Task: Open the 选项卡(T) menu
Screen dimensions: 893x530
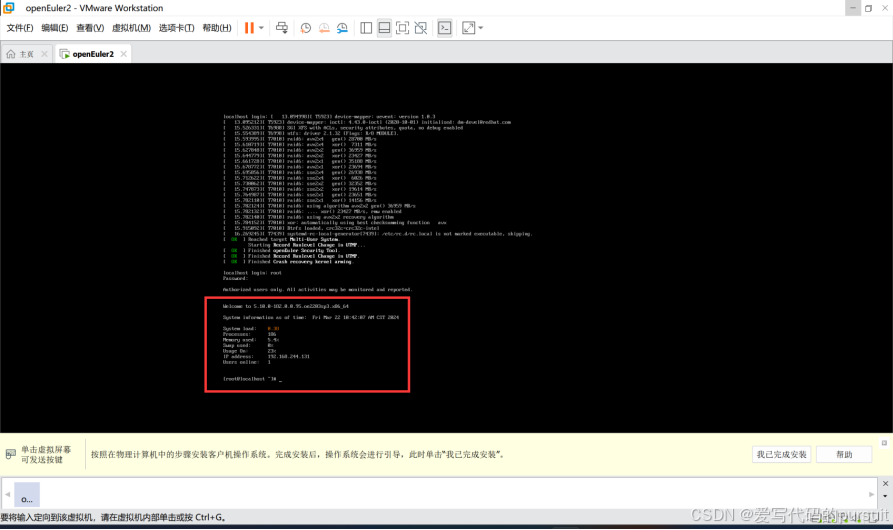Action: tap(177, 28)
